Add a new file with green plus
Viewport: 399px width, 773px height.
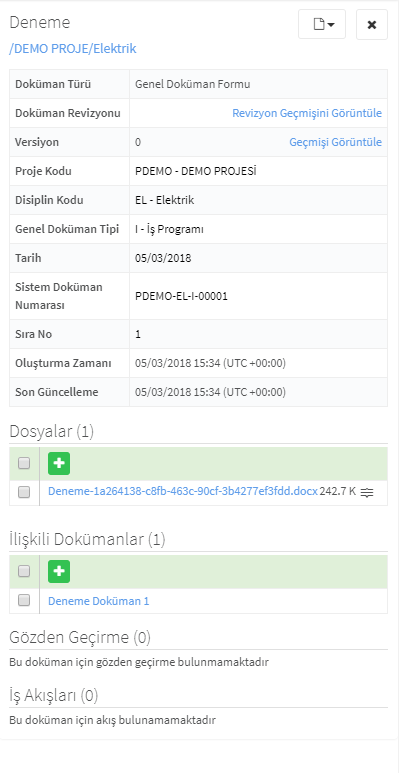click(x=59, y=463)
